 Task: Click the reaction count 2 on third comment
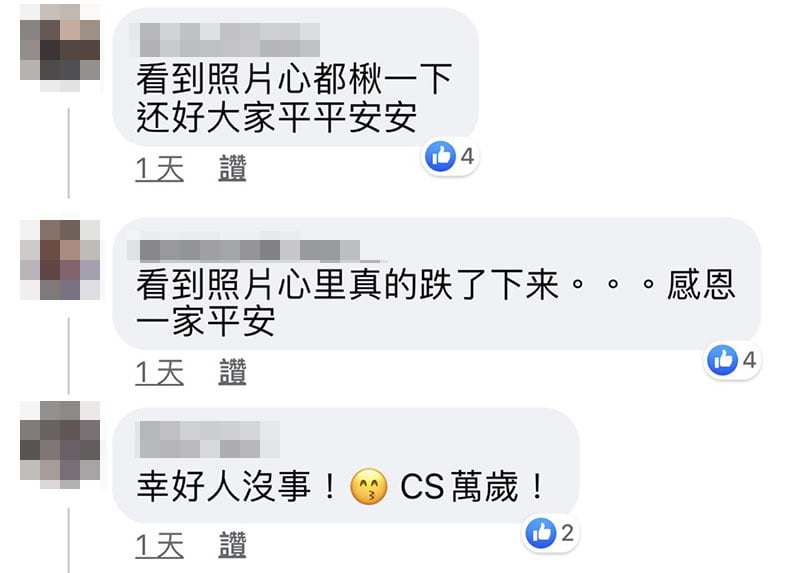(x=567, y=533)
